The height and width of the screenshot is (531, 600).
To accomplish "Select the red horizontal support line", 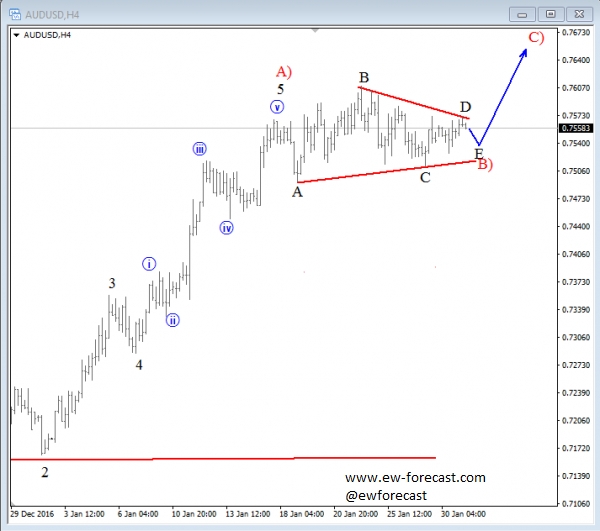I will click(x=223, y=458).
